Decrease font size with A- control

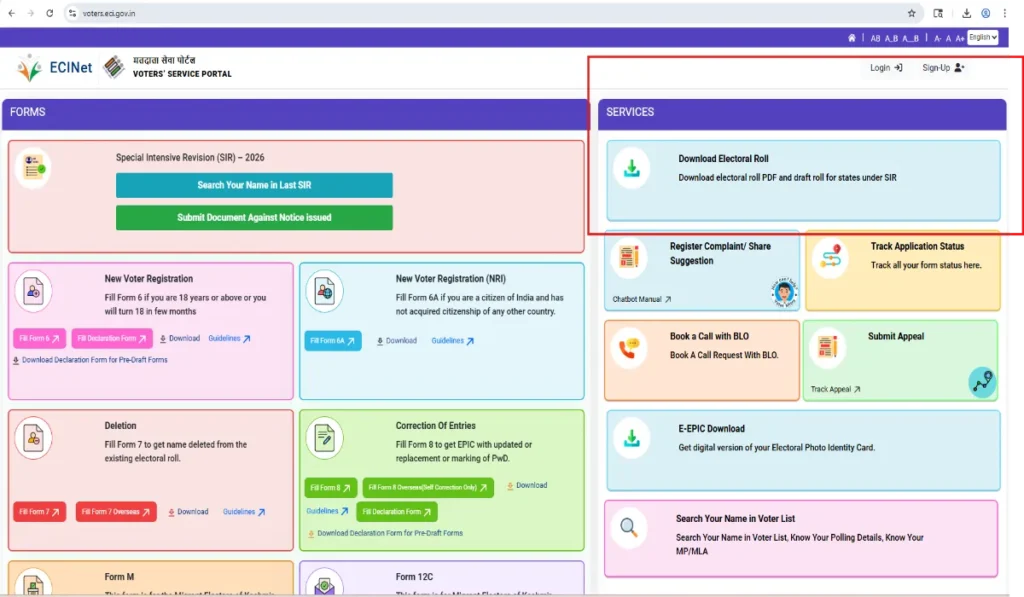[937, 38]
